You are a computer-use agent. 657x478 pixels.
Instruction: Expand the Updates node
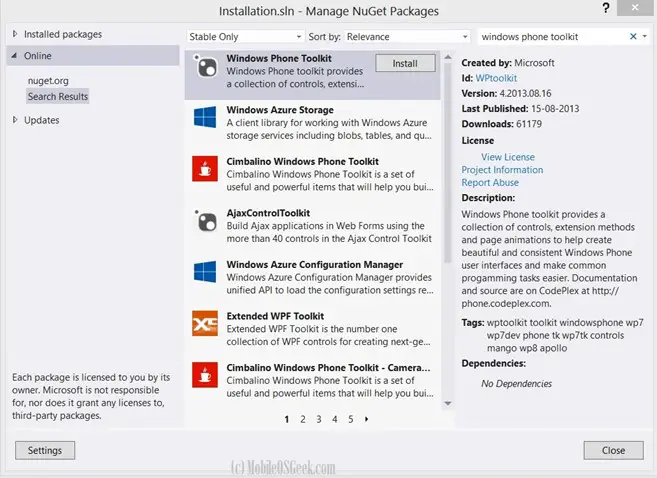point(15,120)
